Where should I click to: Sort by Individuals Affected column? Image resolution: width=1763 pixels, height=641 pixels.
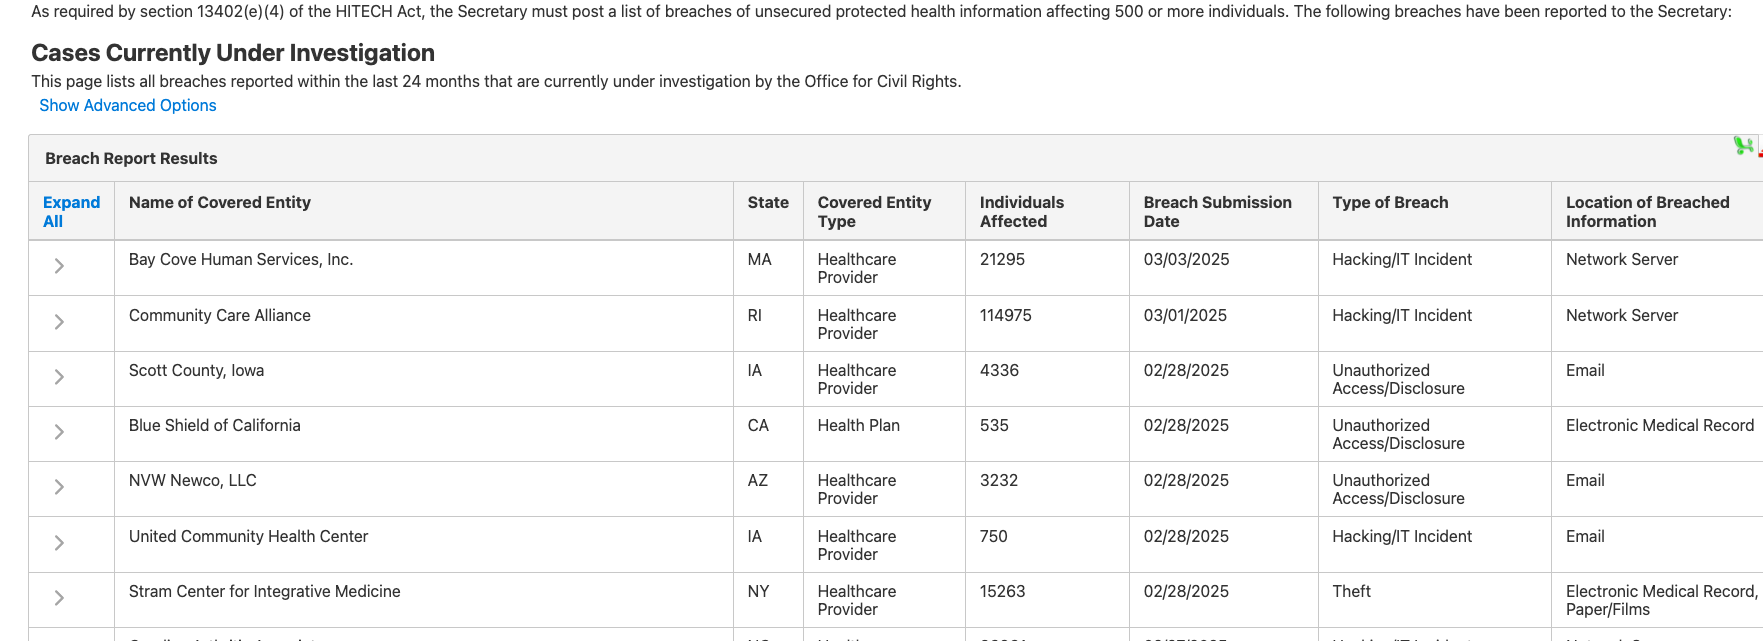pos(1021,212)
